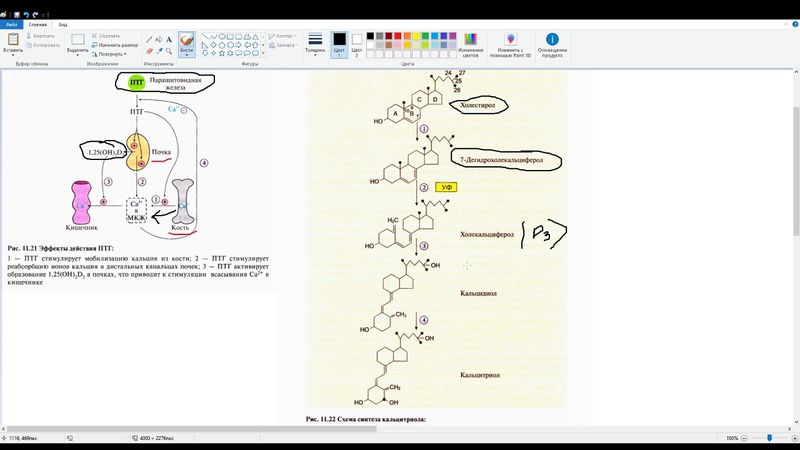Screen dimensions: 800x450
Task: Select the Text tool
Action: pyautogui.click(x=169, y=39)
